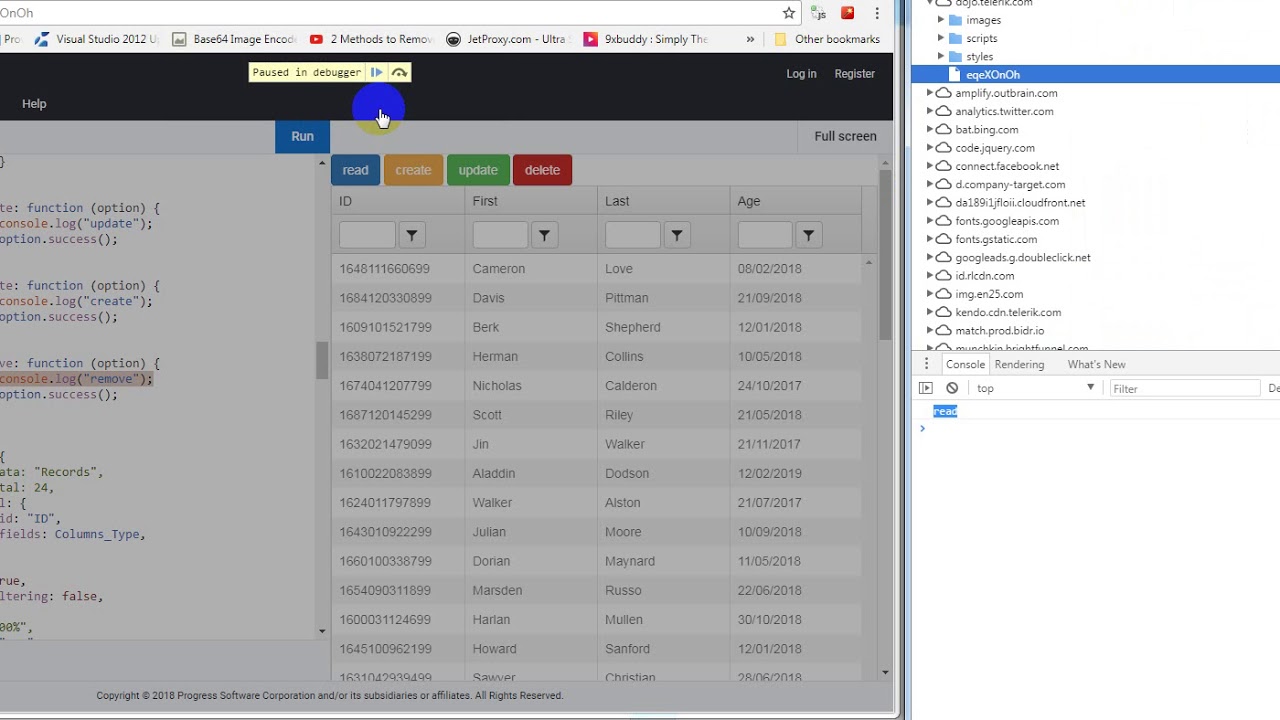
Task: Switch to Rendering tab
Action: point(1019,364)
